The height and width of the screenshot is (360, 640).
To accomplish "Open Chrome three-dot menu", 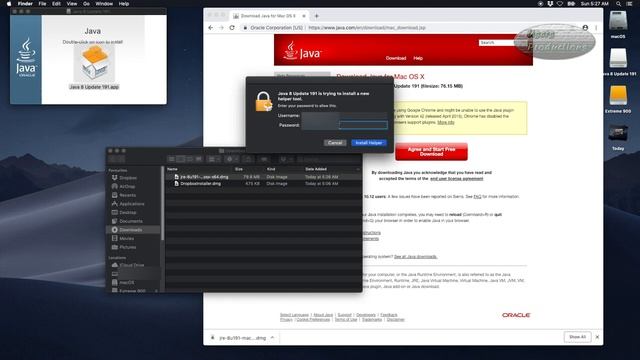I will click(596, 28).
